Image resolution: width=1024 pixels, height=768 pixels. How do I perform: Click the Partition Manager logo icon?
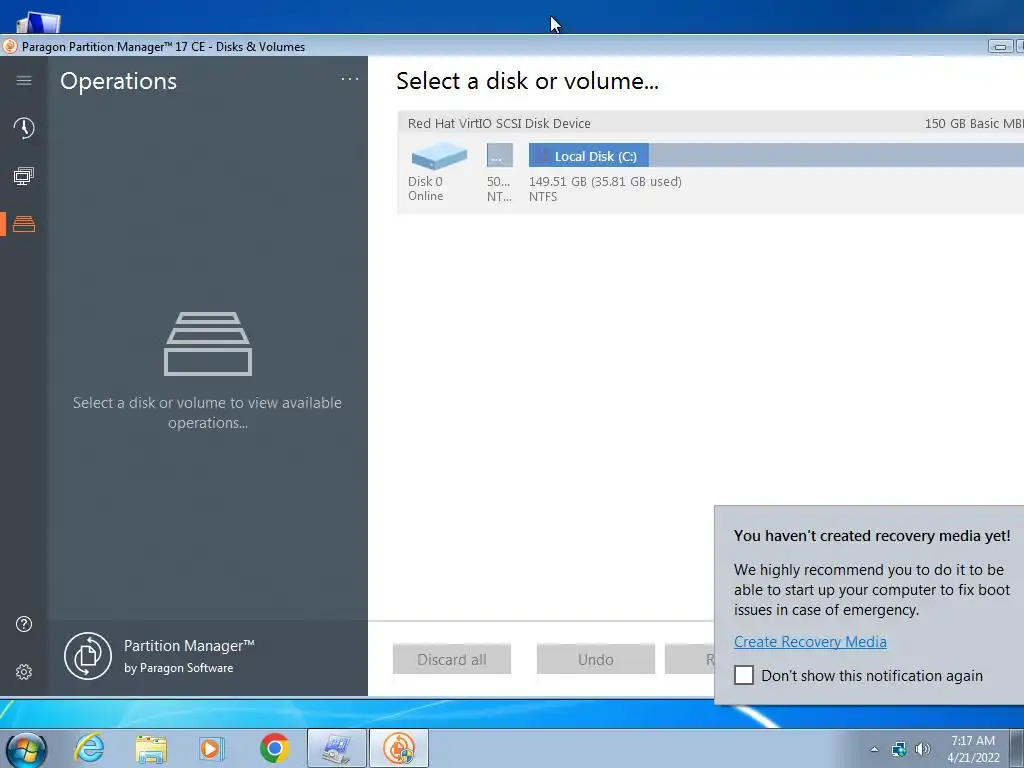click(x=88, y=656)
